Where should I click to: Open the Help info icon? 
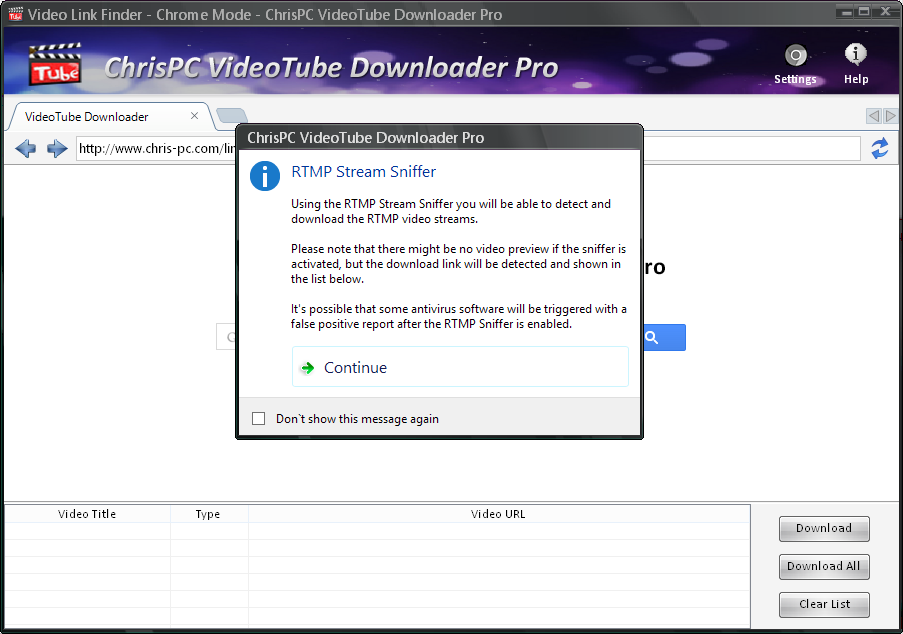[855, 55]
